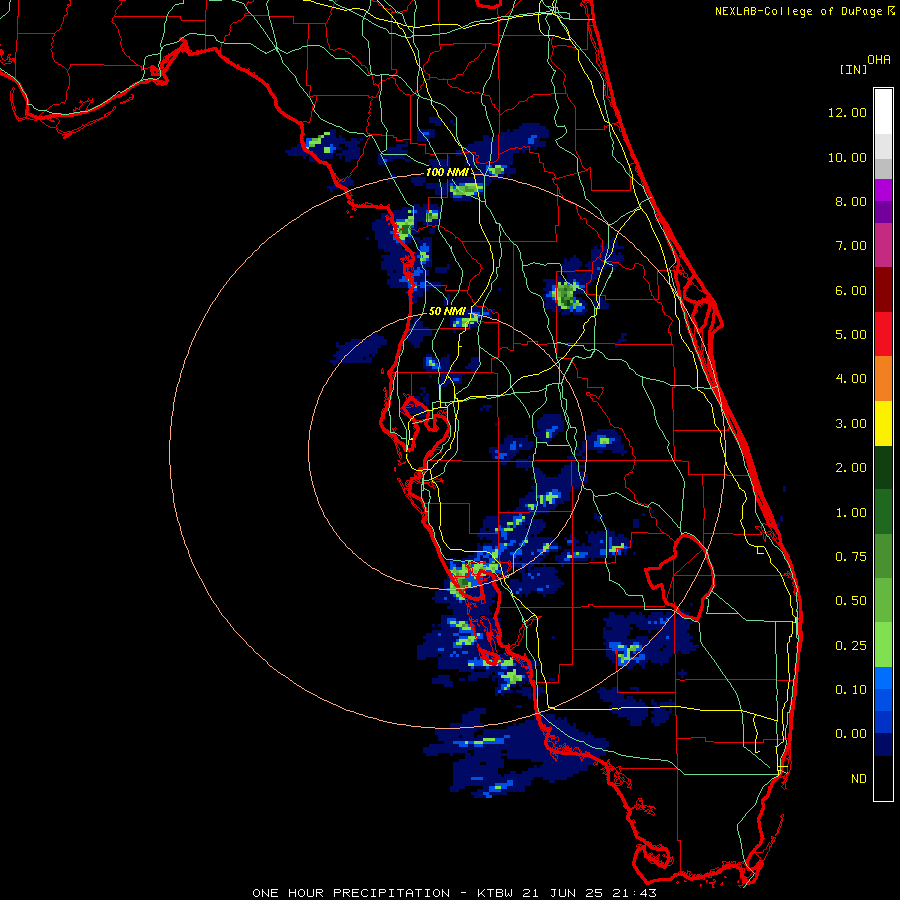This screenshot has width=900, height=900.
Task: Click the pink legend swatch beside 7.00
Action: pos(883,245)
